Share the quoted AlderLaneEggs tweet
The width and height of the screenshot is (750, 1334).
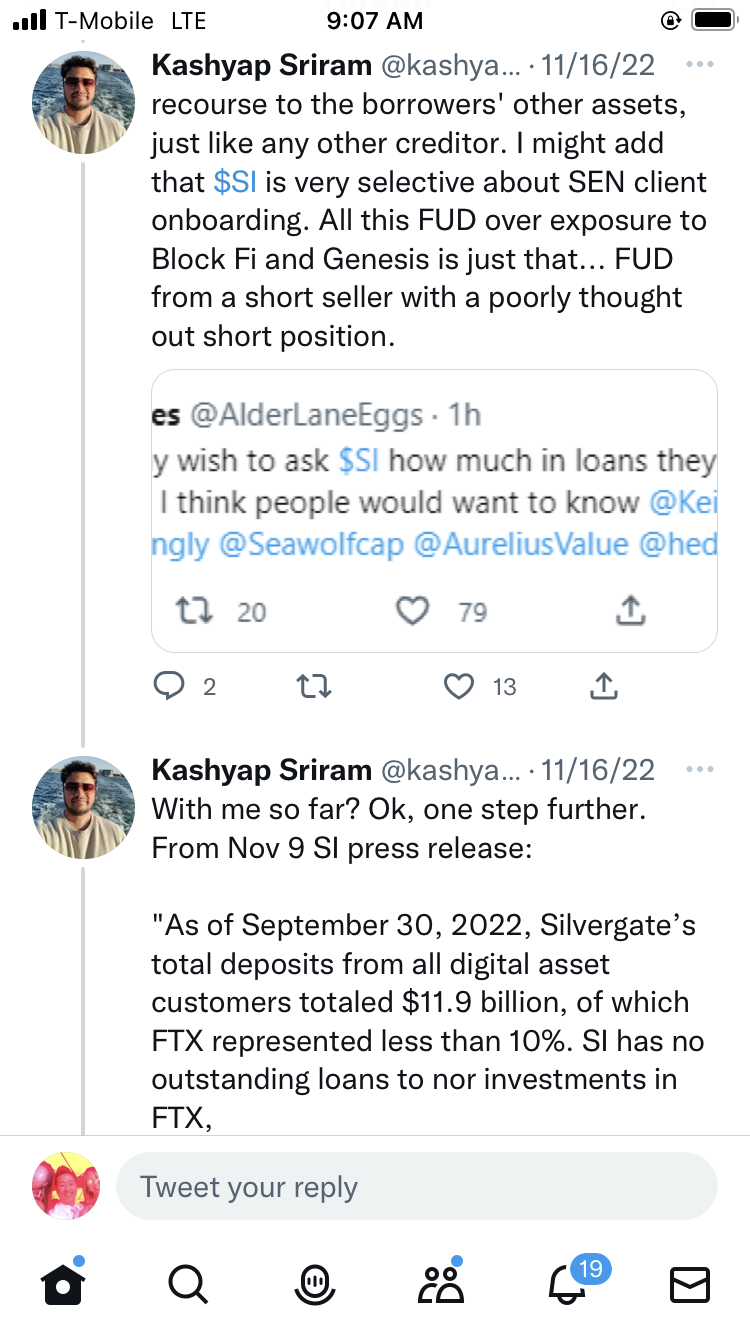coord(631,611)
